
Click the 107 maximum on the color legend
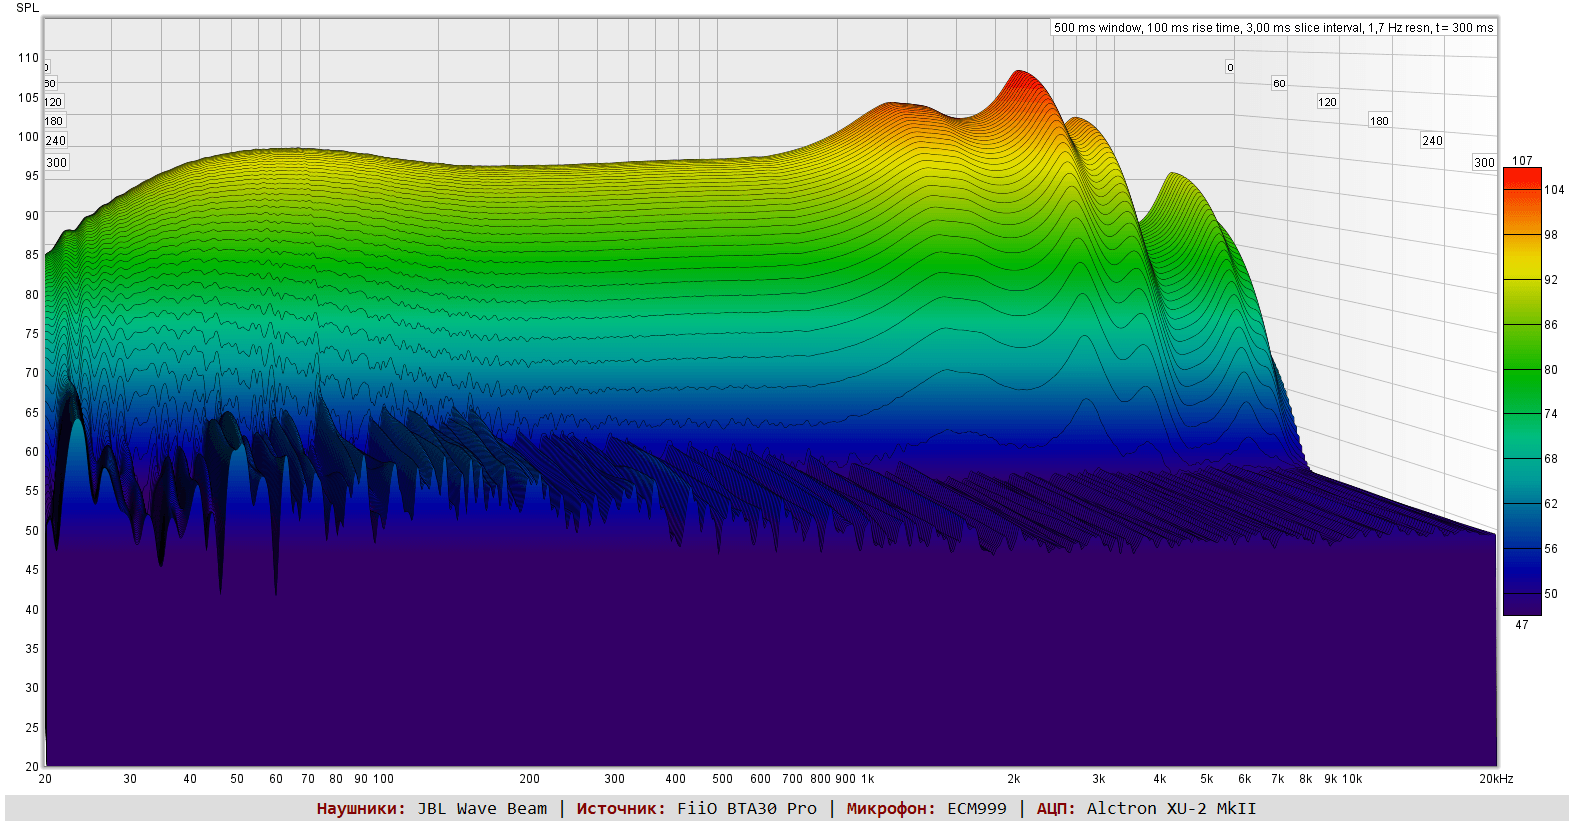[x=1522, y=160]
